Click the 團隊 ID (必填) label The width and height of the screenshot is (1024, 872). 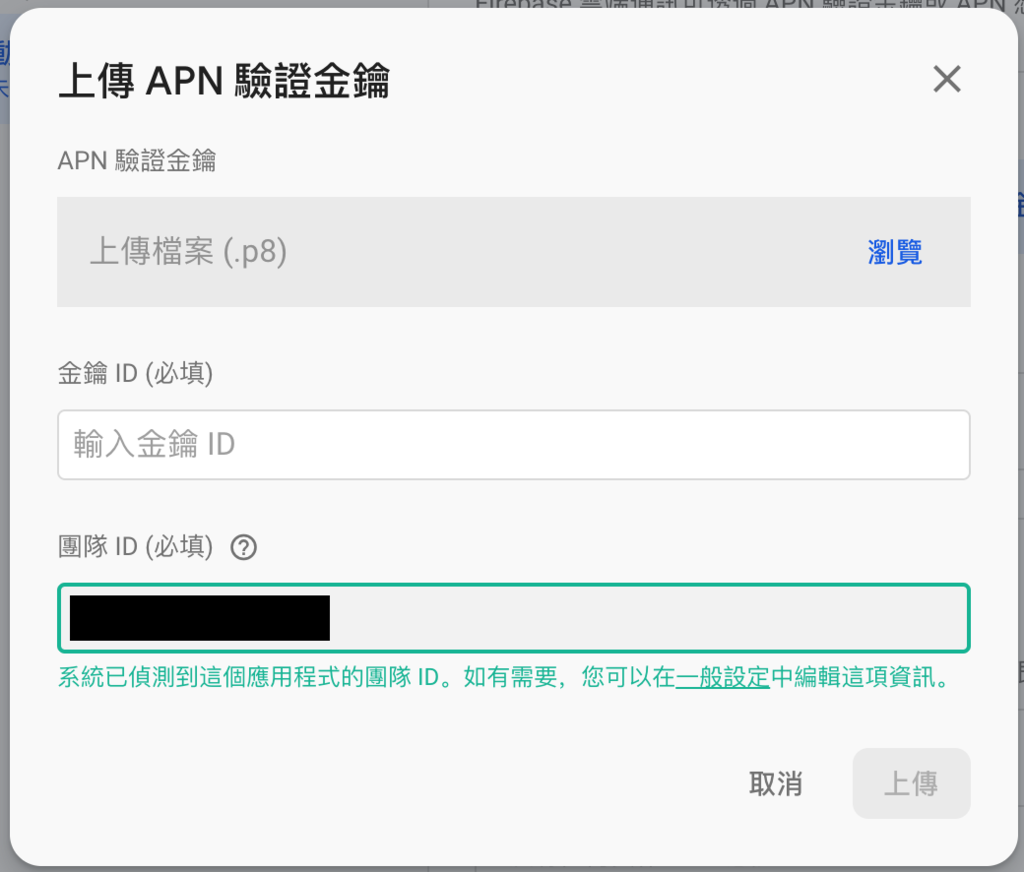[x=135, y=547]
